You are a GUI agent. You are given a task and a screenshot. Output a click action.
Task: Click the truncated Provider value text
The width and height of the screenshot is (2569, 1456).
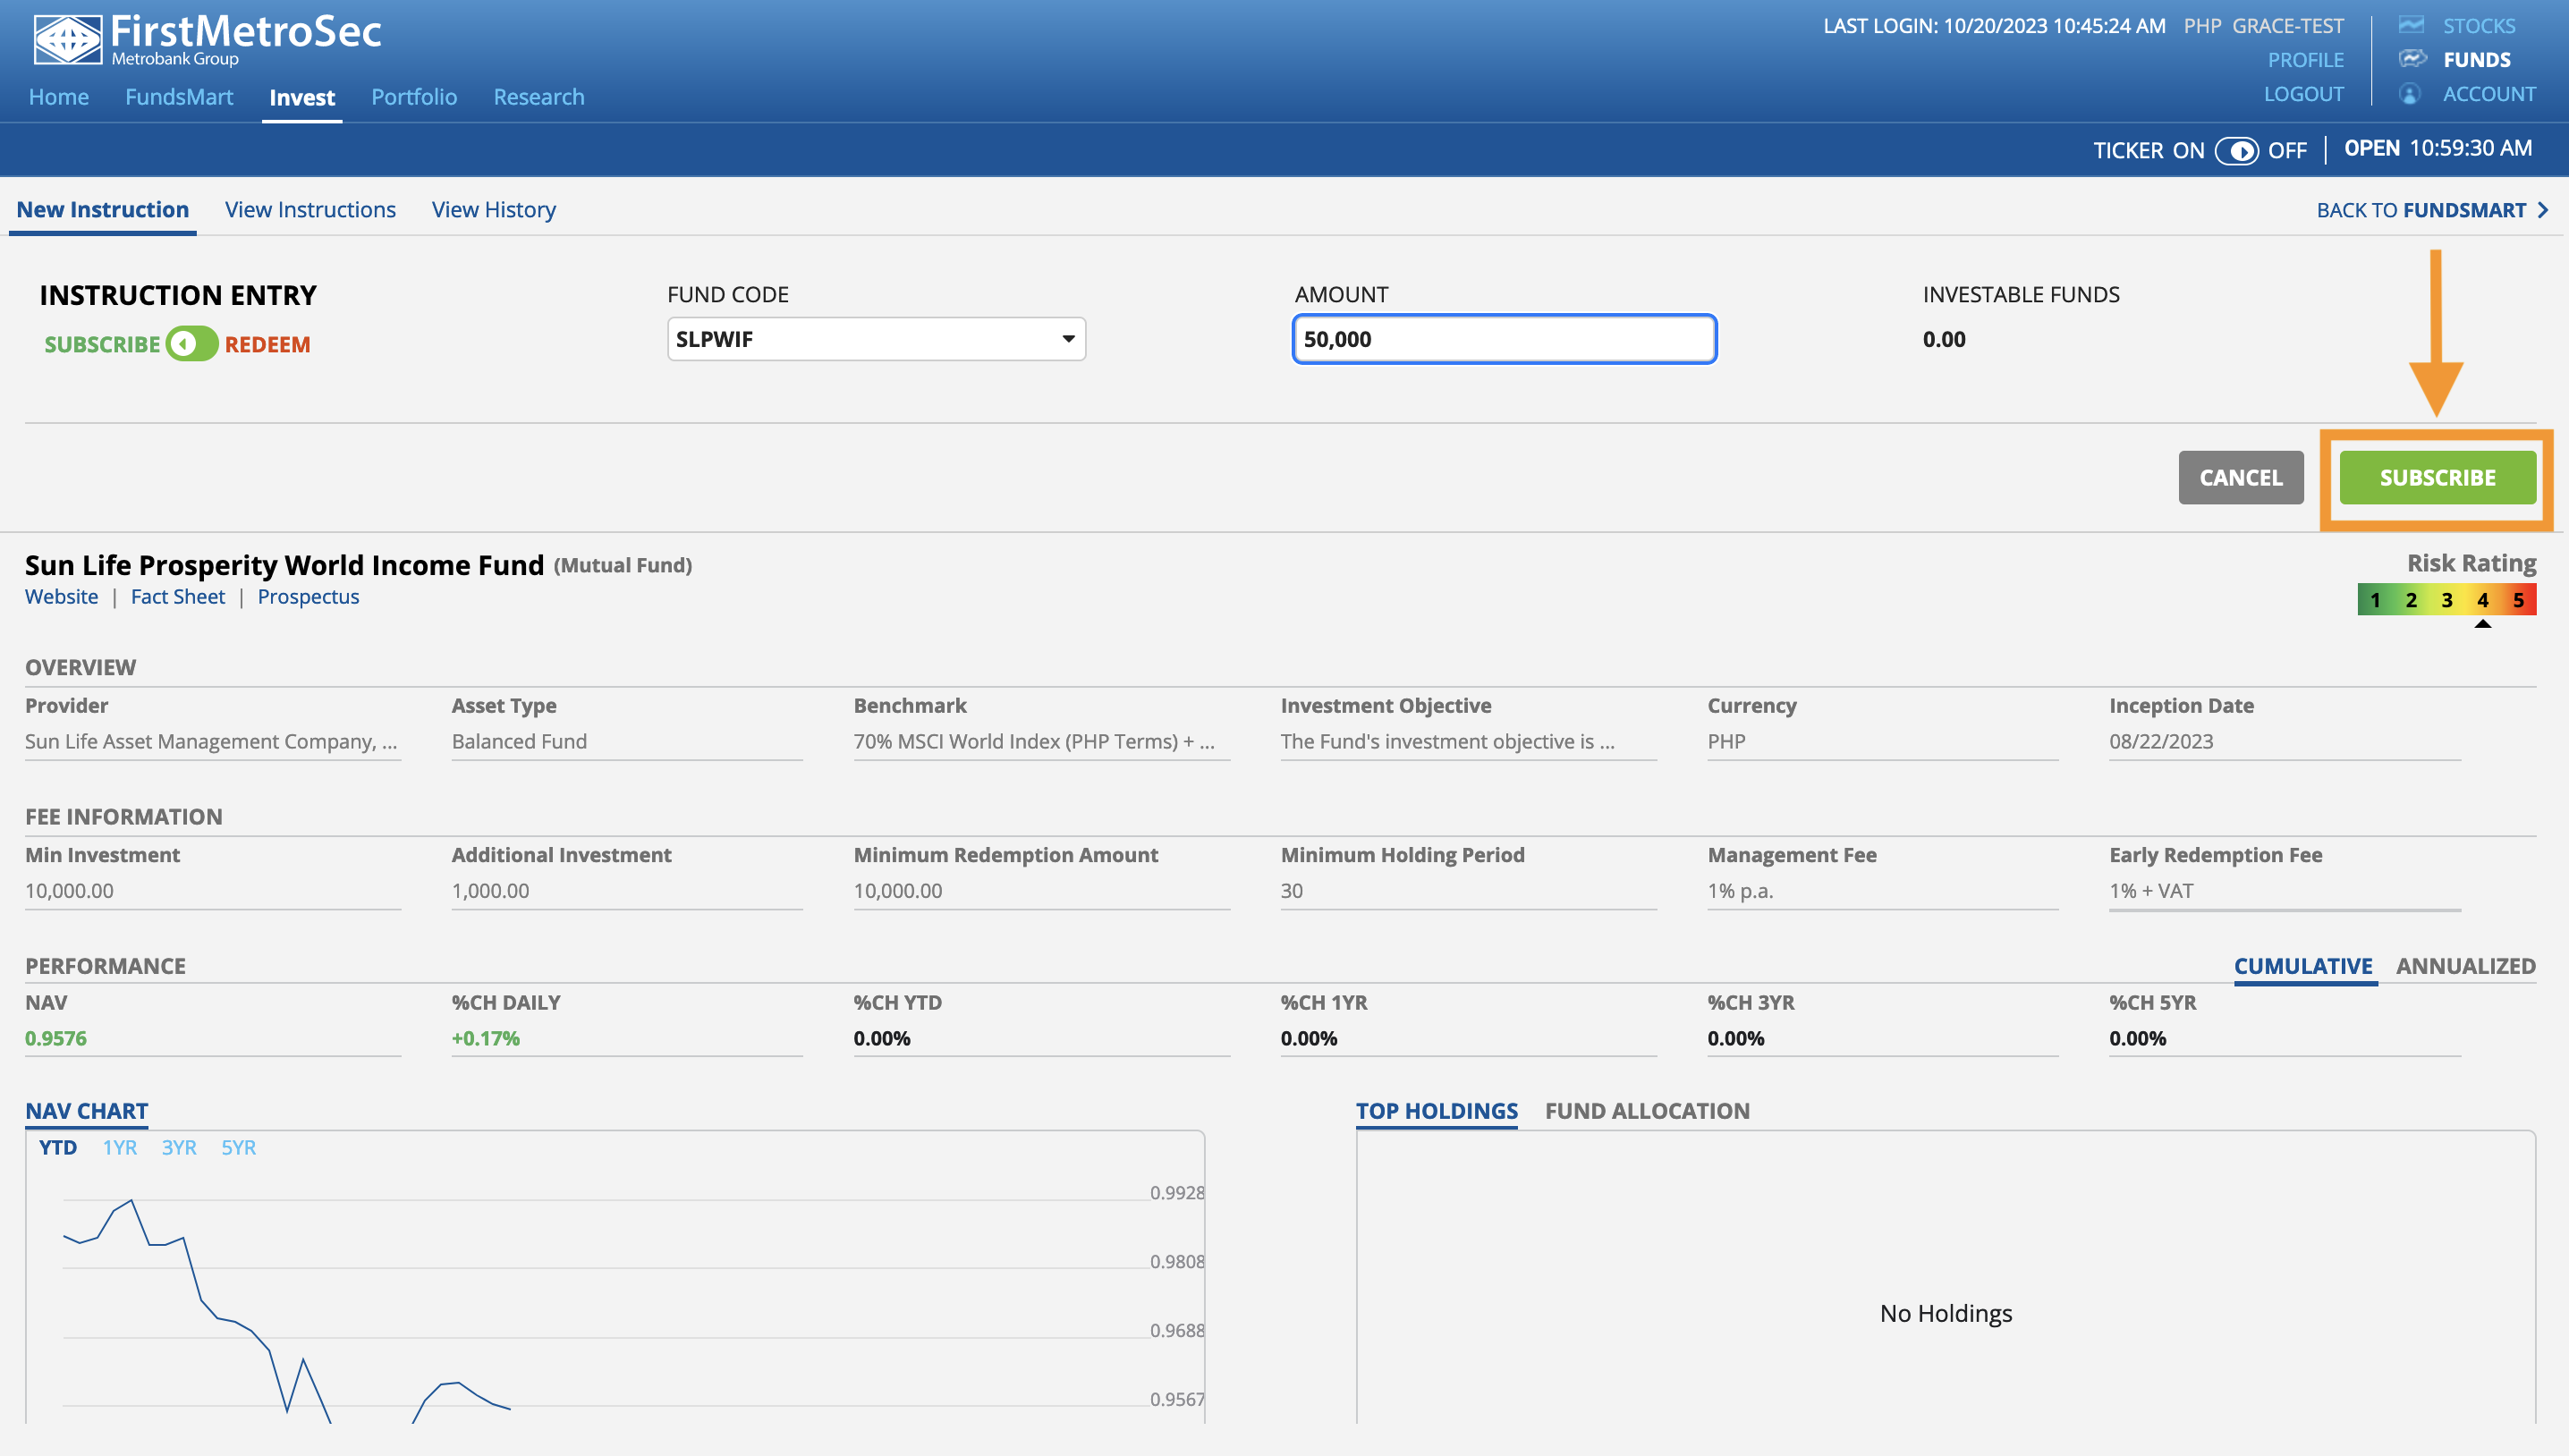pyautogui.click(x=211, y=742)
